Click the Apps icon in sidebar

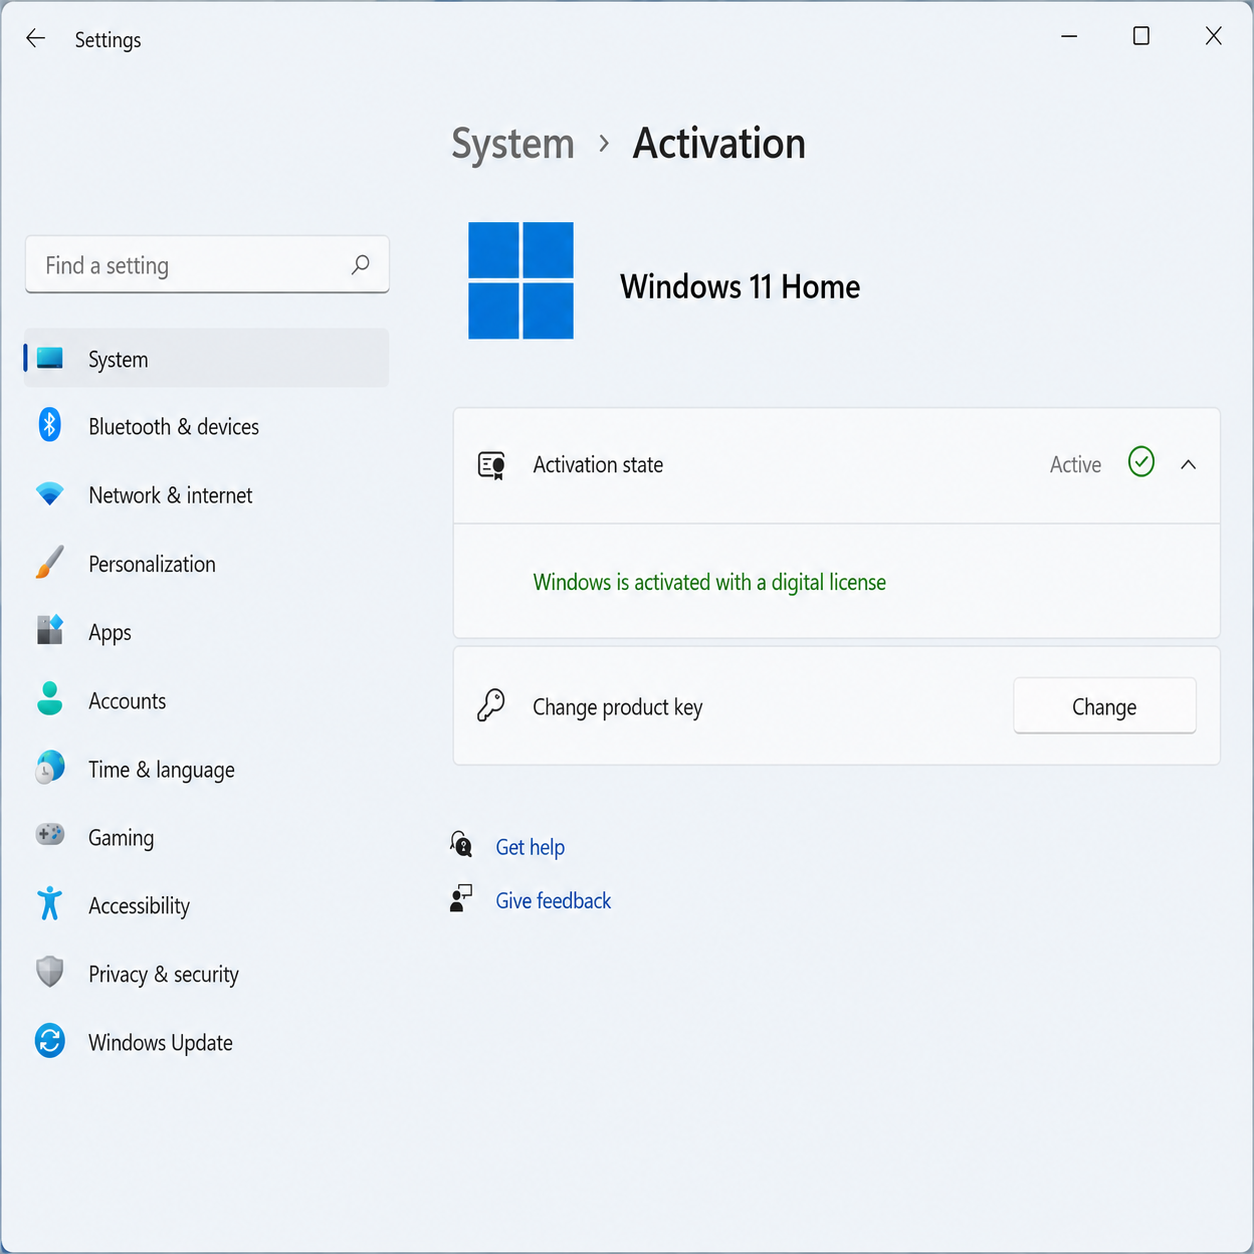[x=50, y=630]
